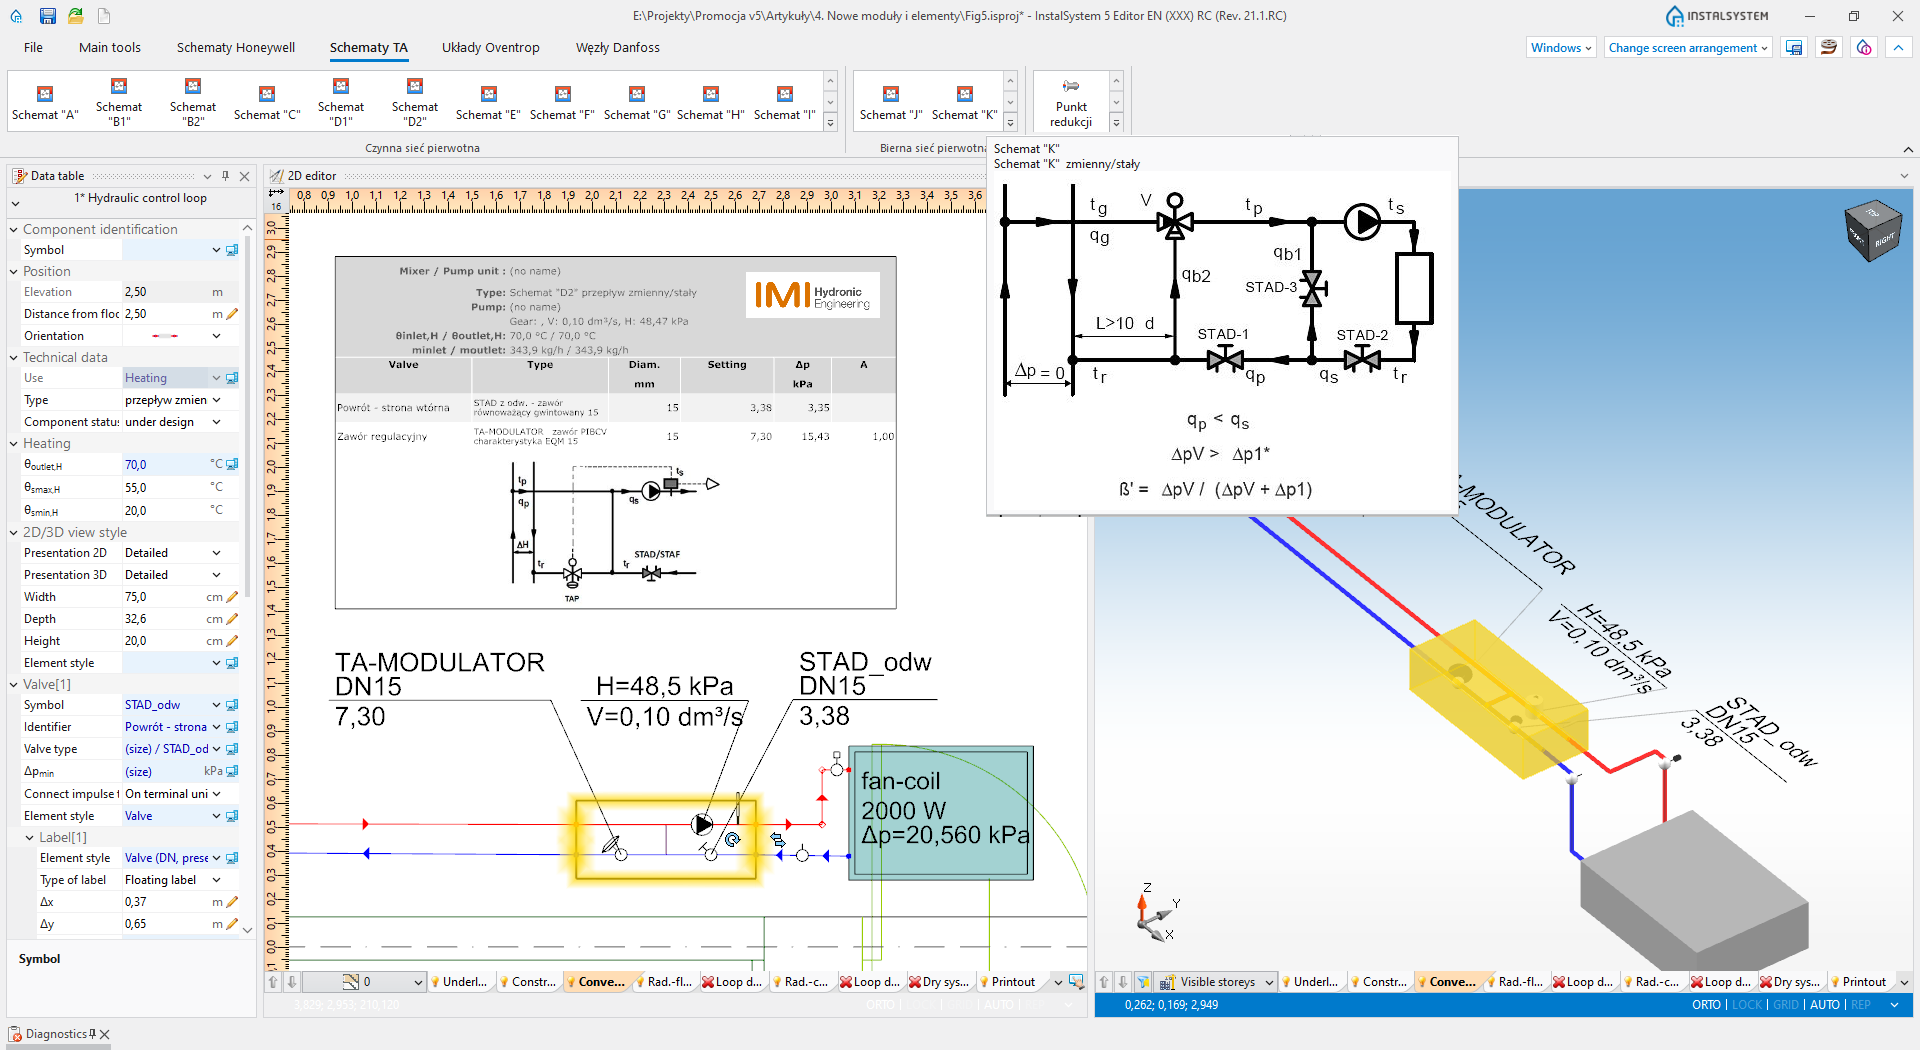The width and height of the screenshot is (1920, 1050).
Task: Switch to Schematy Honeywell tab
Action: click(236, 48)
